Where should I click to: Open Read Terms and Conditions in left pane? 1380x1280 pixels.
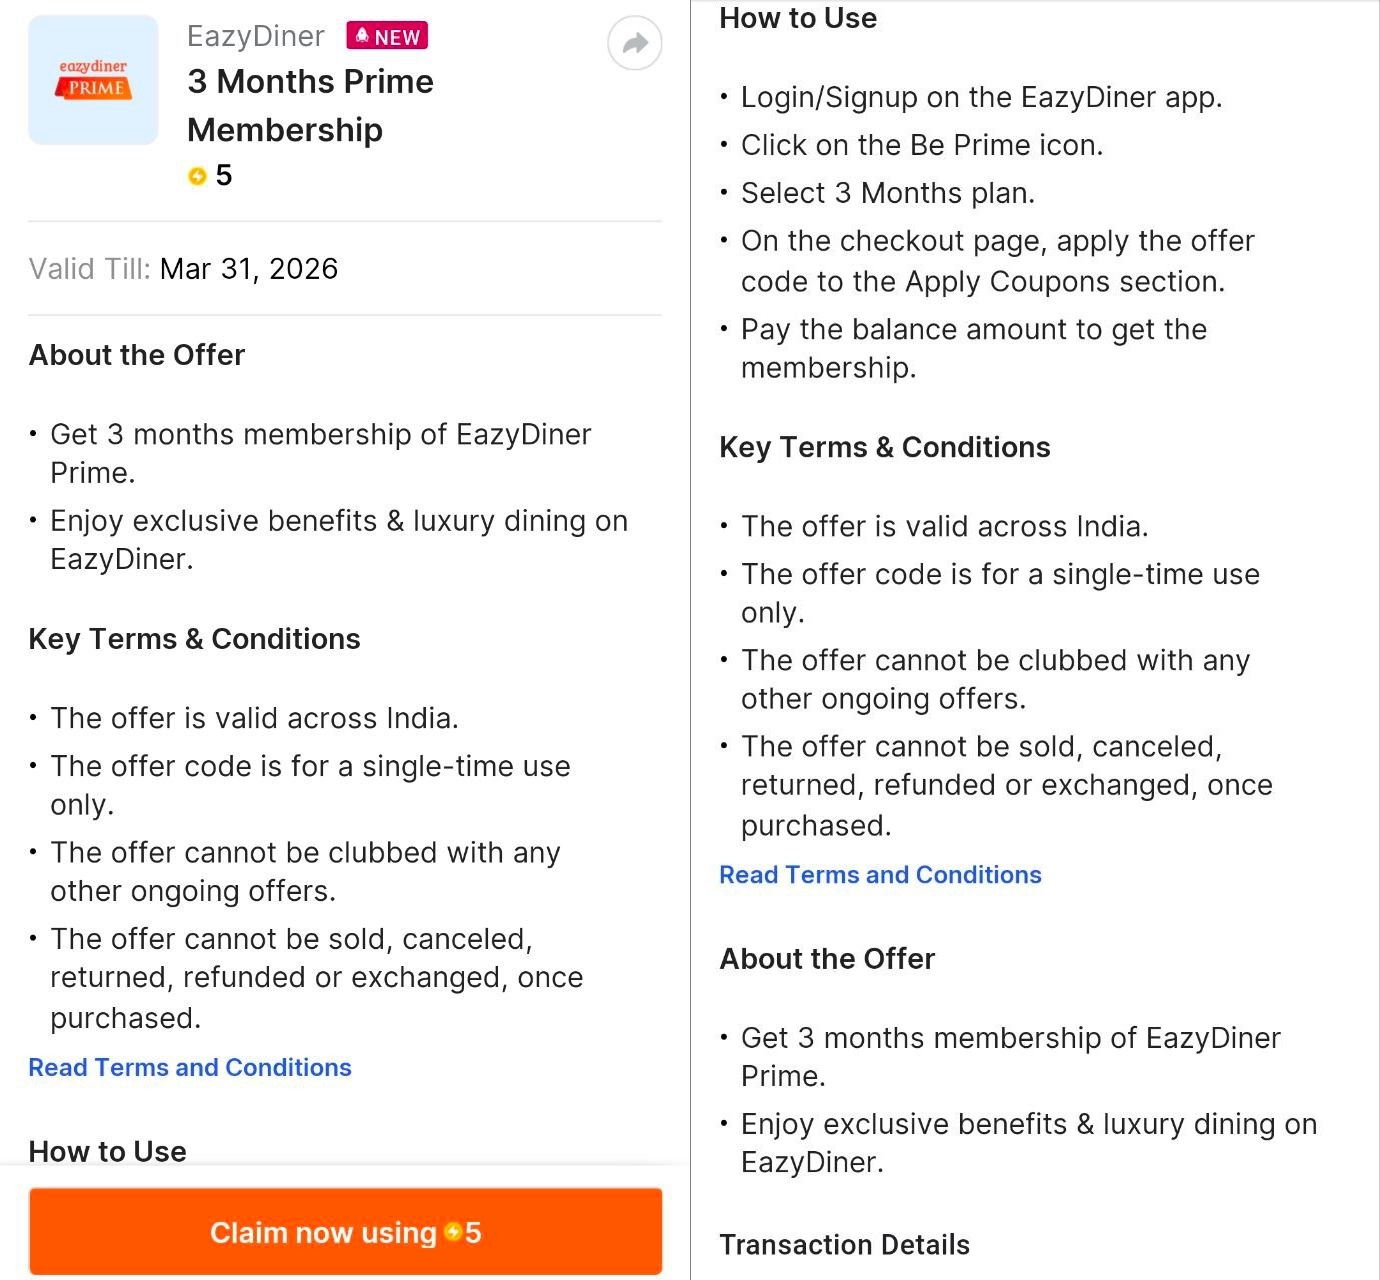point(190,1068)
